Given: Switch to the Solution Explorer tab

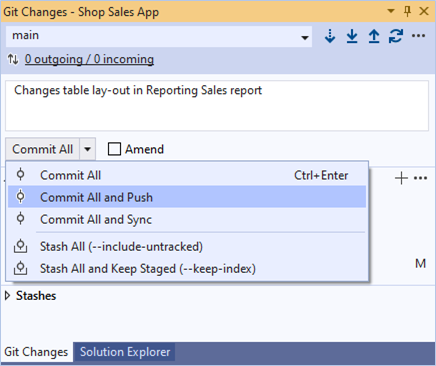Looking at the screenshot, I should 125,352.
